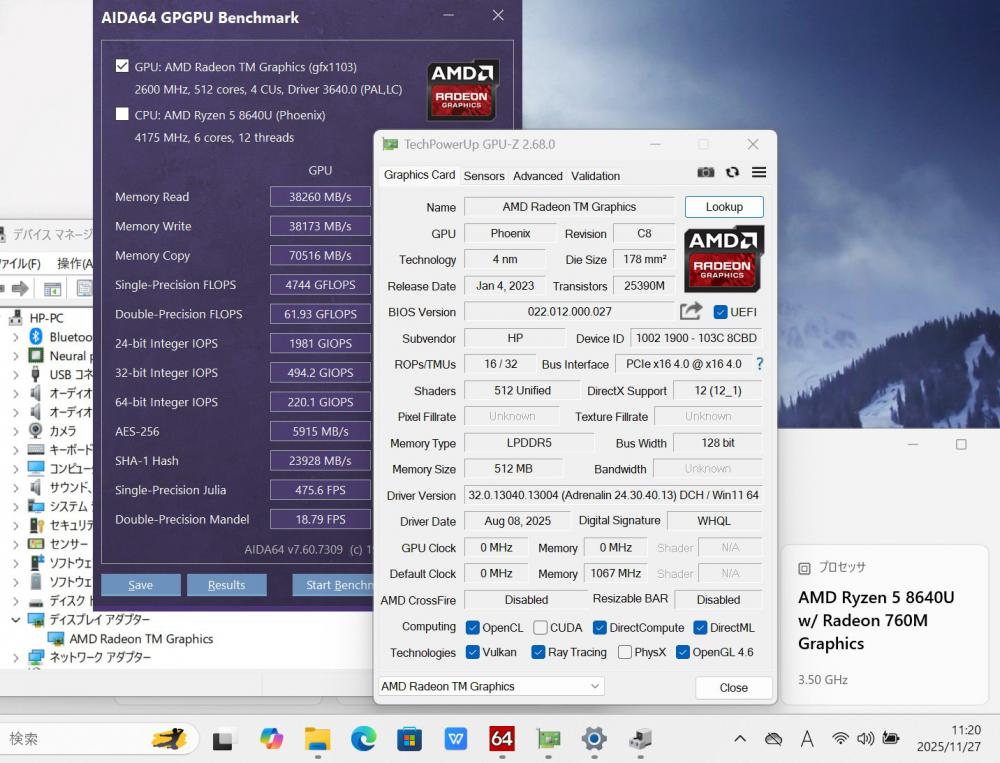This screenshot has width=1000, height=763.
Task: Open the 操作(A) menu in Device Manager
Action: 75,263
